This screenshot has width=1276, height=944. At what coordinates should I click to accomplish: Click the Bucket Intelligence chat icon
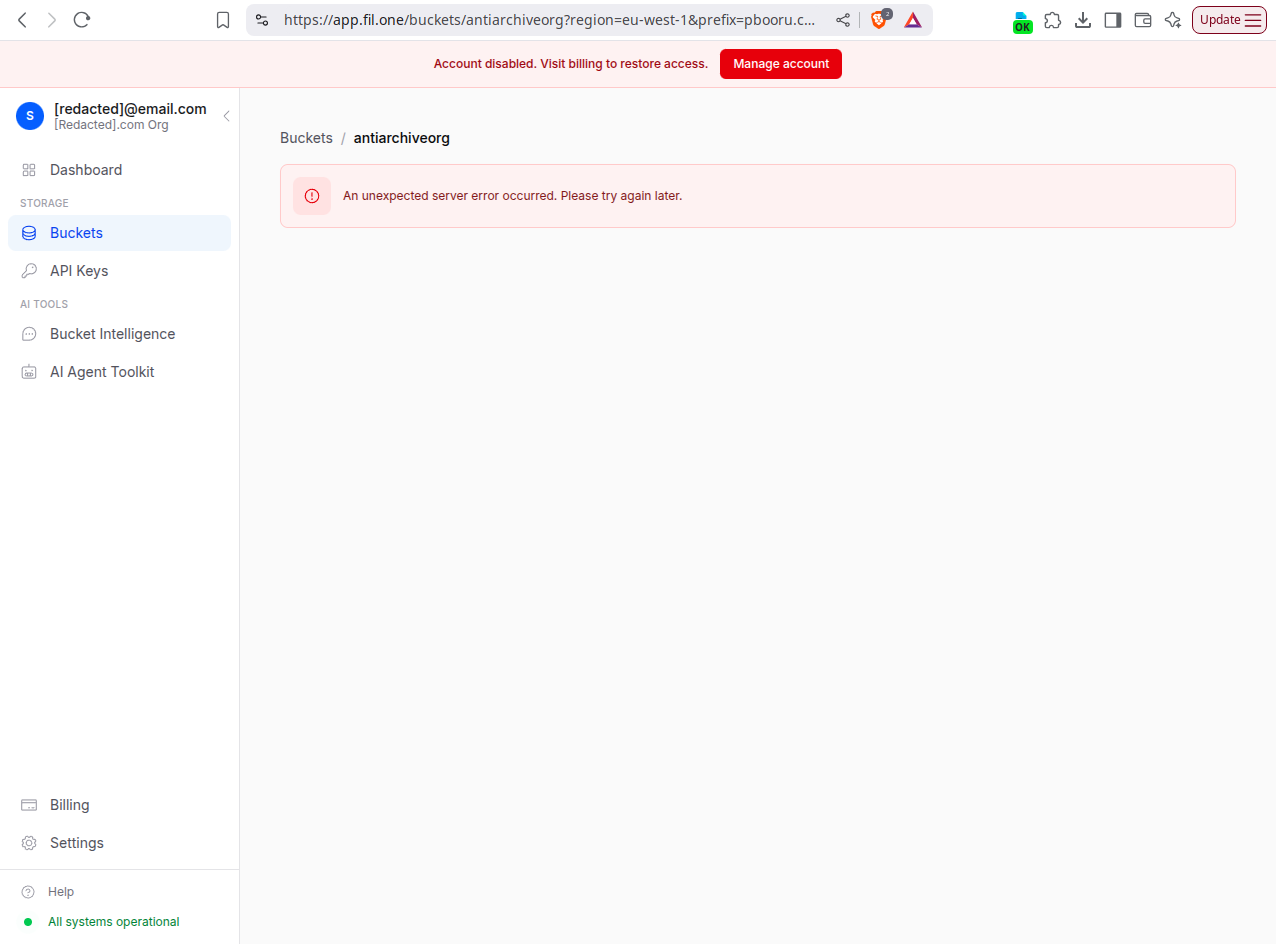coord(29,334)
